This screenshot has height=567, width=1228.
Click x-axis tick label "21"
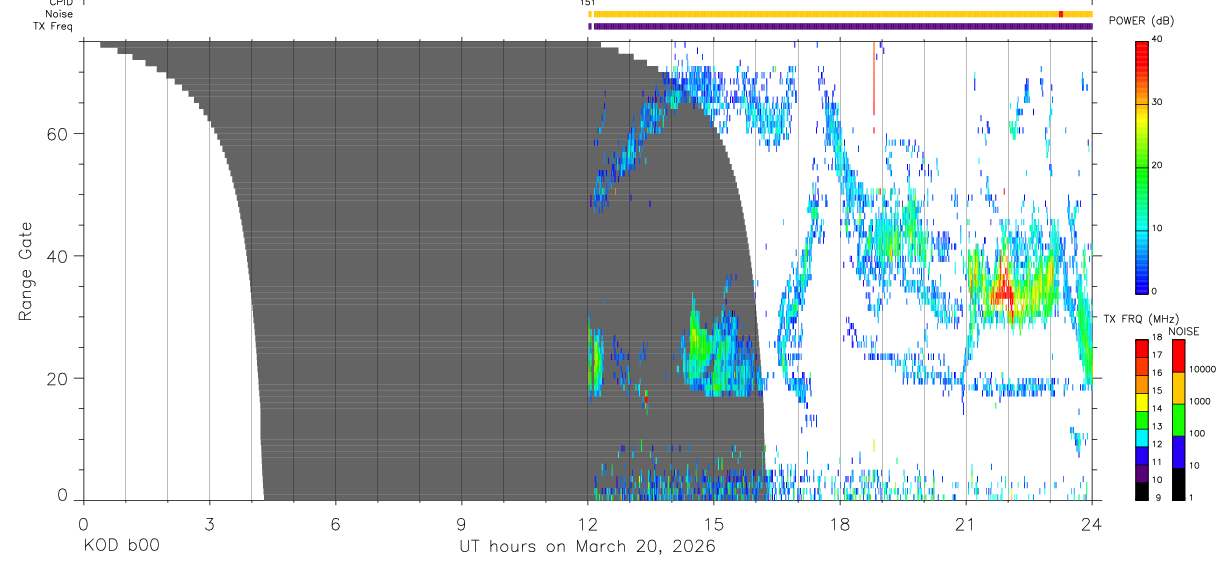click(x=966, y=524)
